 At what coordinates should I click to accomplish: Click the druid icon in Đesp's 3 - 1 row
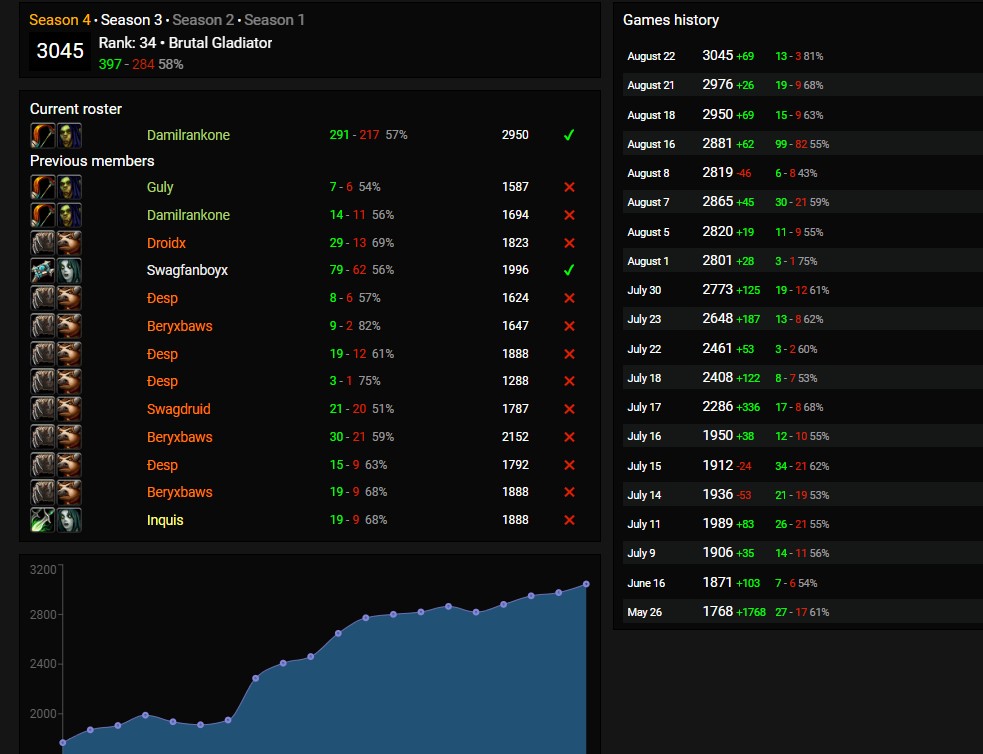(x=43, y=382)
